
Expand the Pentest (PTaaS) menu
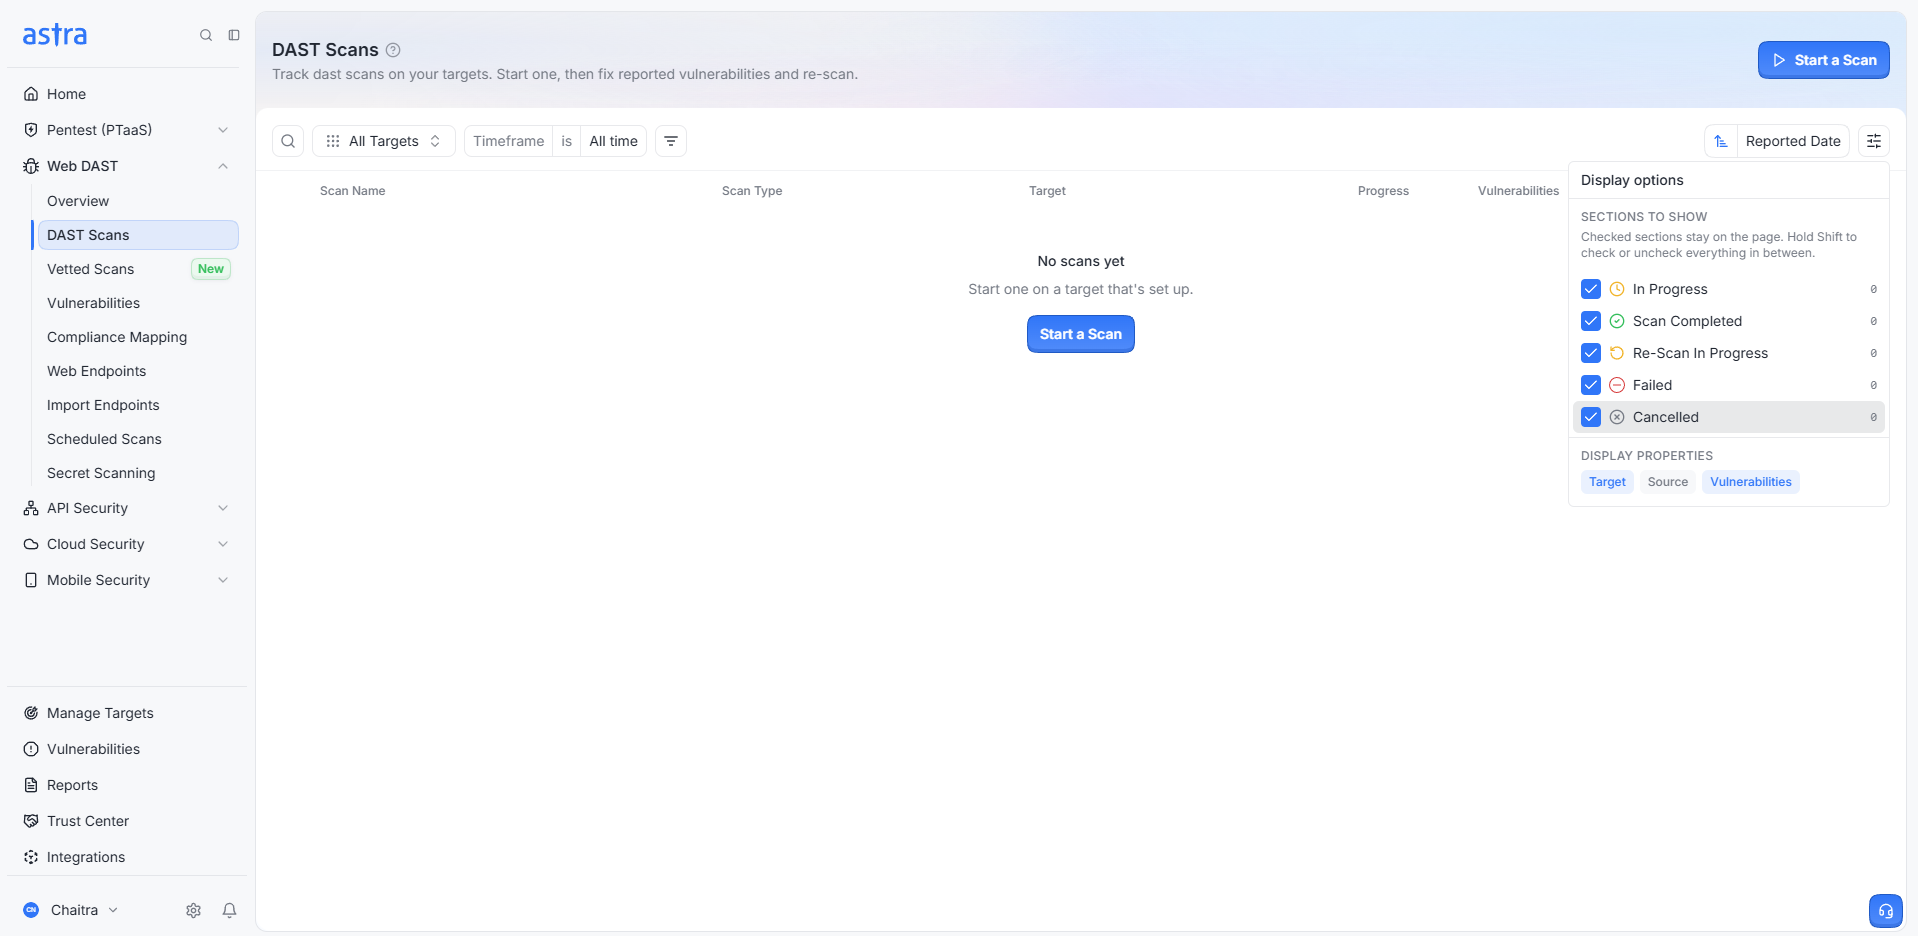(127, 130)
